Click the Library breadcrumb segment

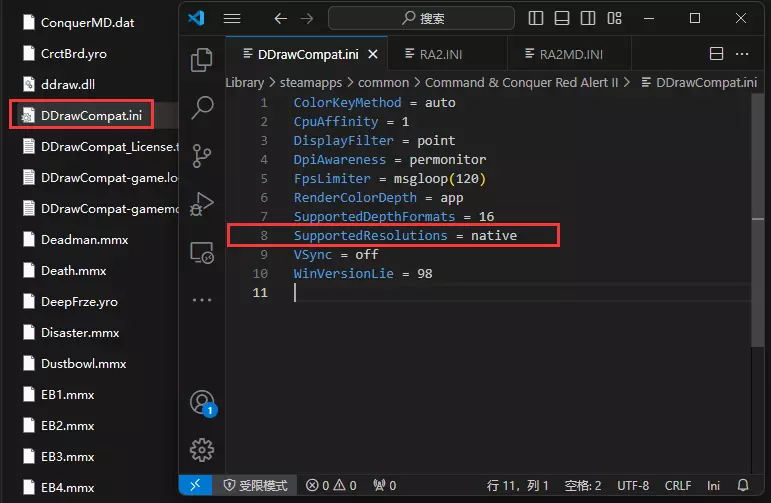point(244,83)
